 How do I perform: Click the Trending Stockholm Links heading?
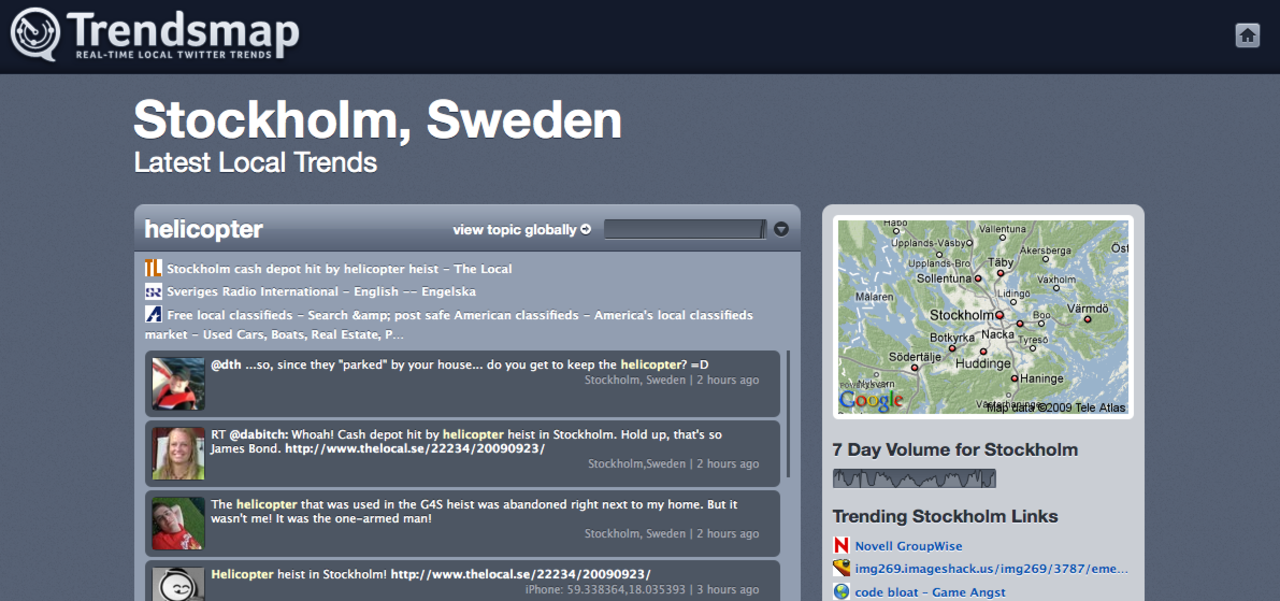(945, 516)
